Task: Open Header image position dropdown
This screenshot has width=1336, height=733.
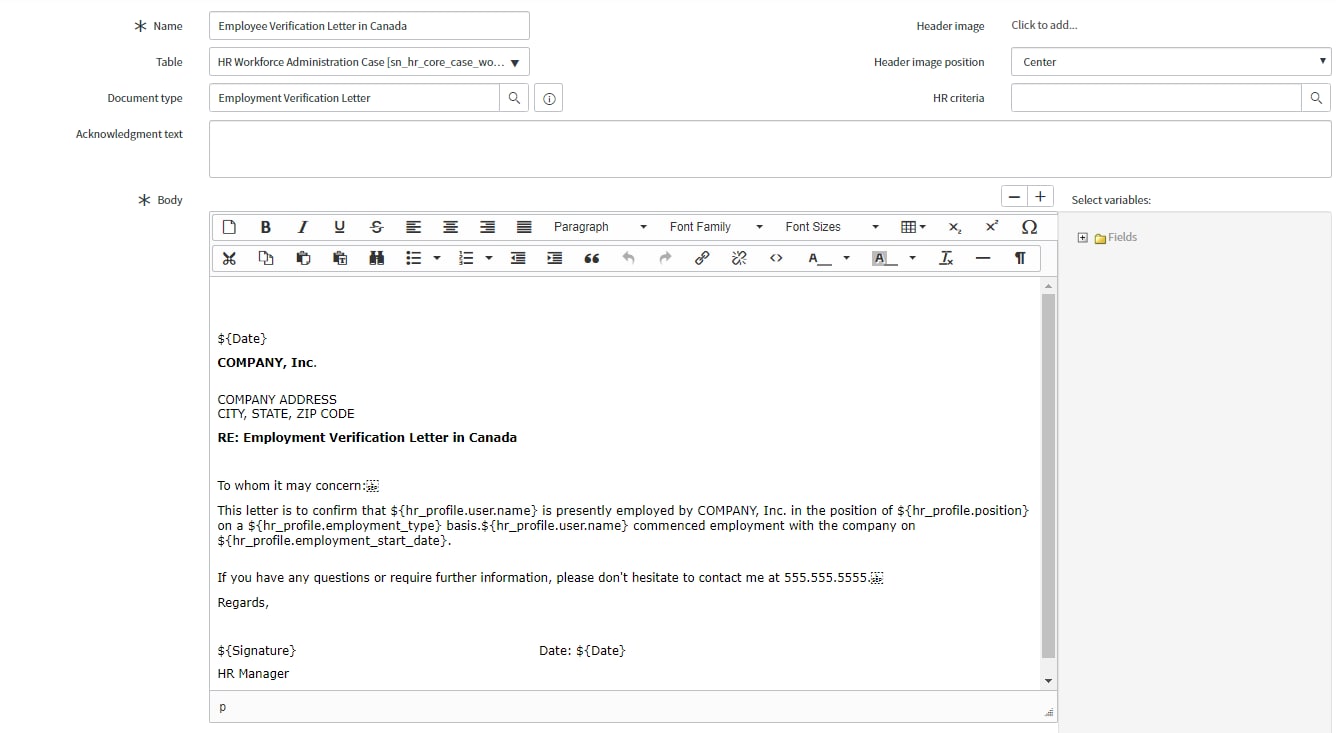Action: coord(1171,62)
